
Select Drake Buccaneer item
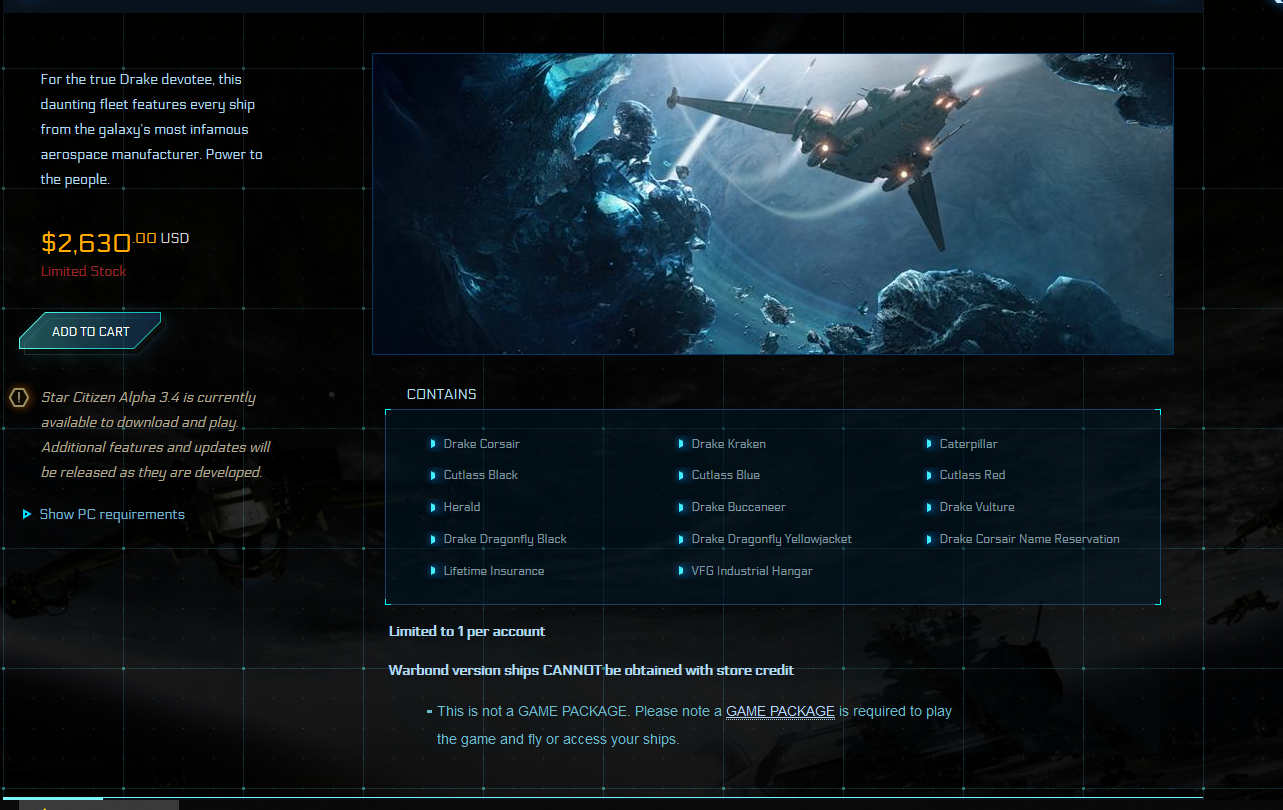(x=738, y=507)
